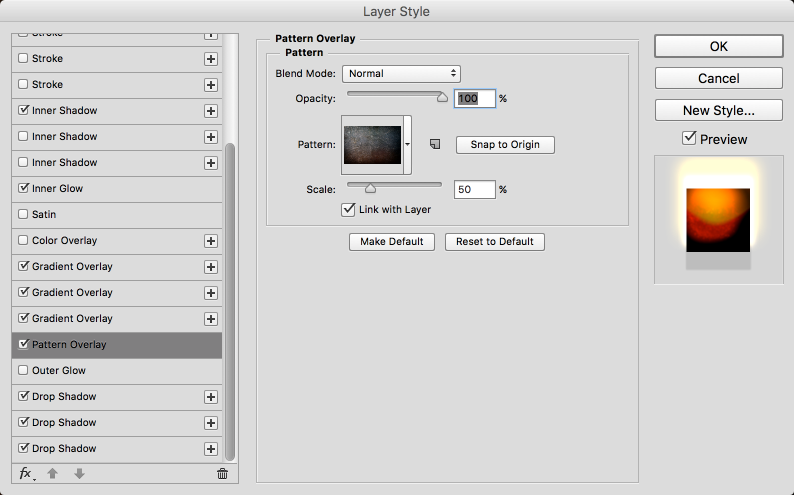
Task: Click the move effect down arrow
Action: (79, 473)
